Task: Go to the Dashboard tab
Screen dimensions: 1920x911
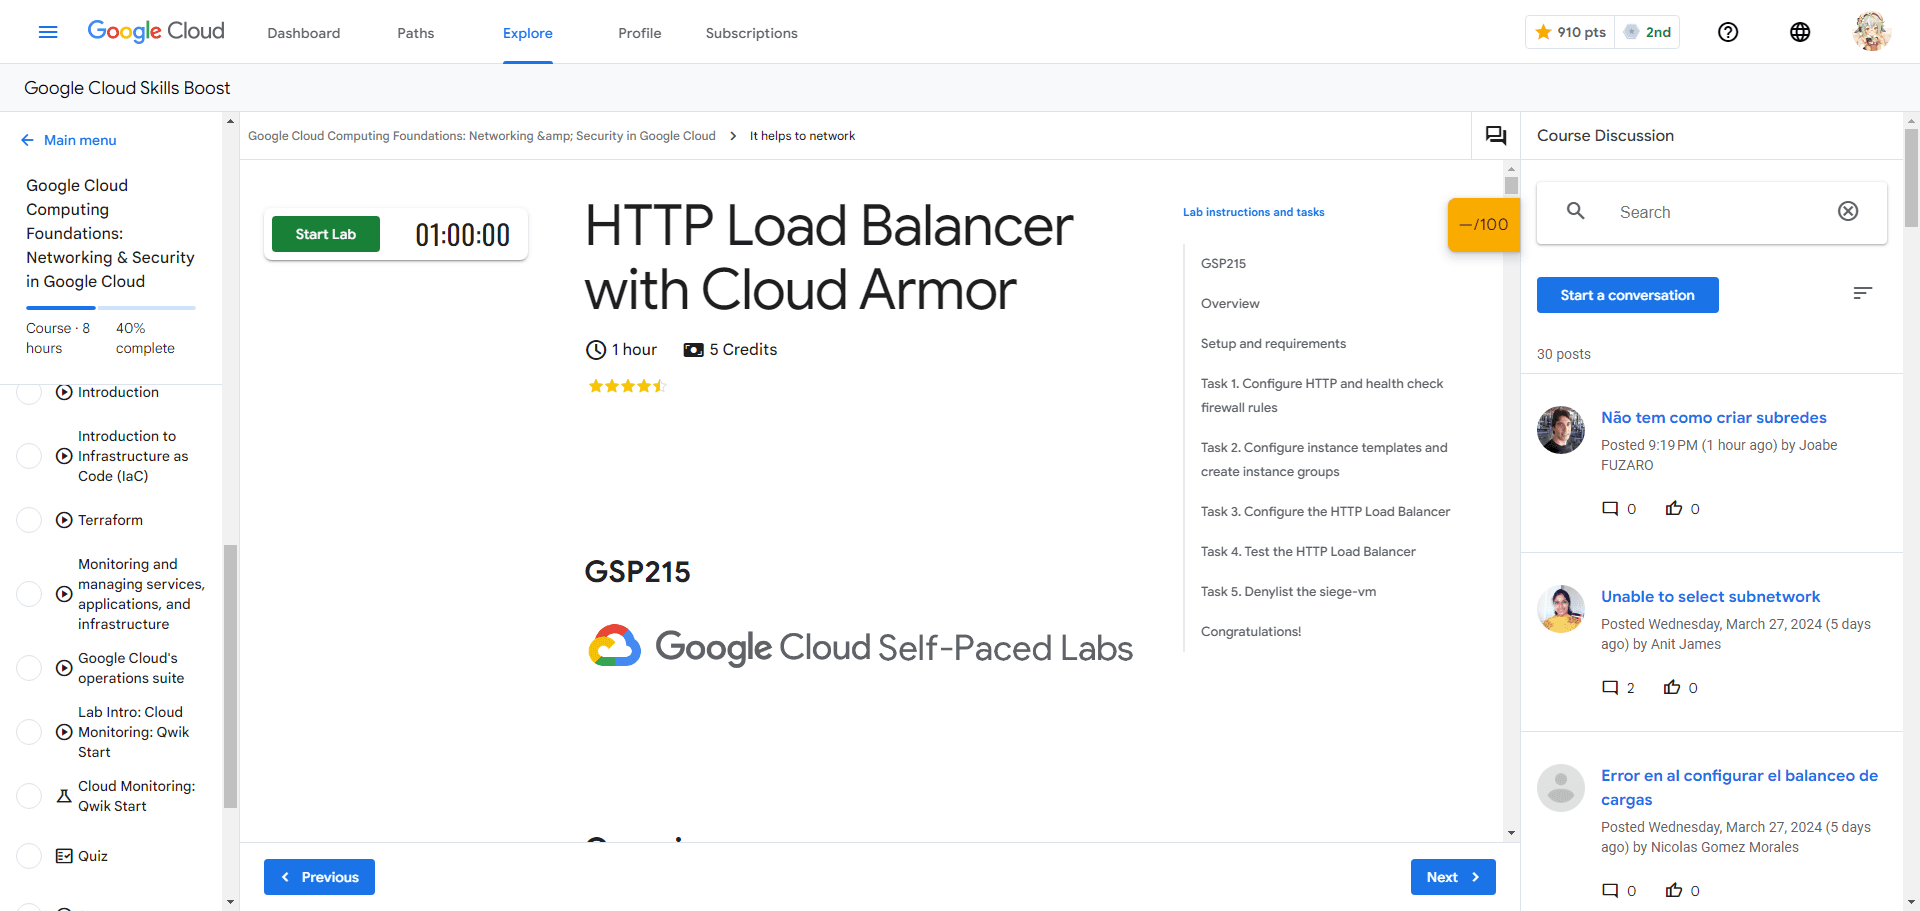Action: point(304,33)
